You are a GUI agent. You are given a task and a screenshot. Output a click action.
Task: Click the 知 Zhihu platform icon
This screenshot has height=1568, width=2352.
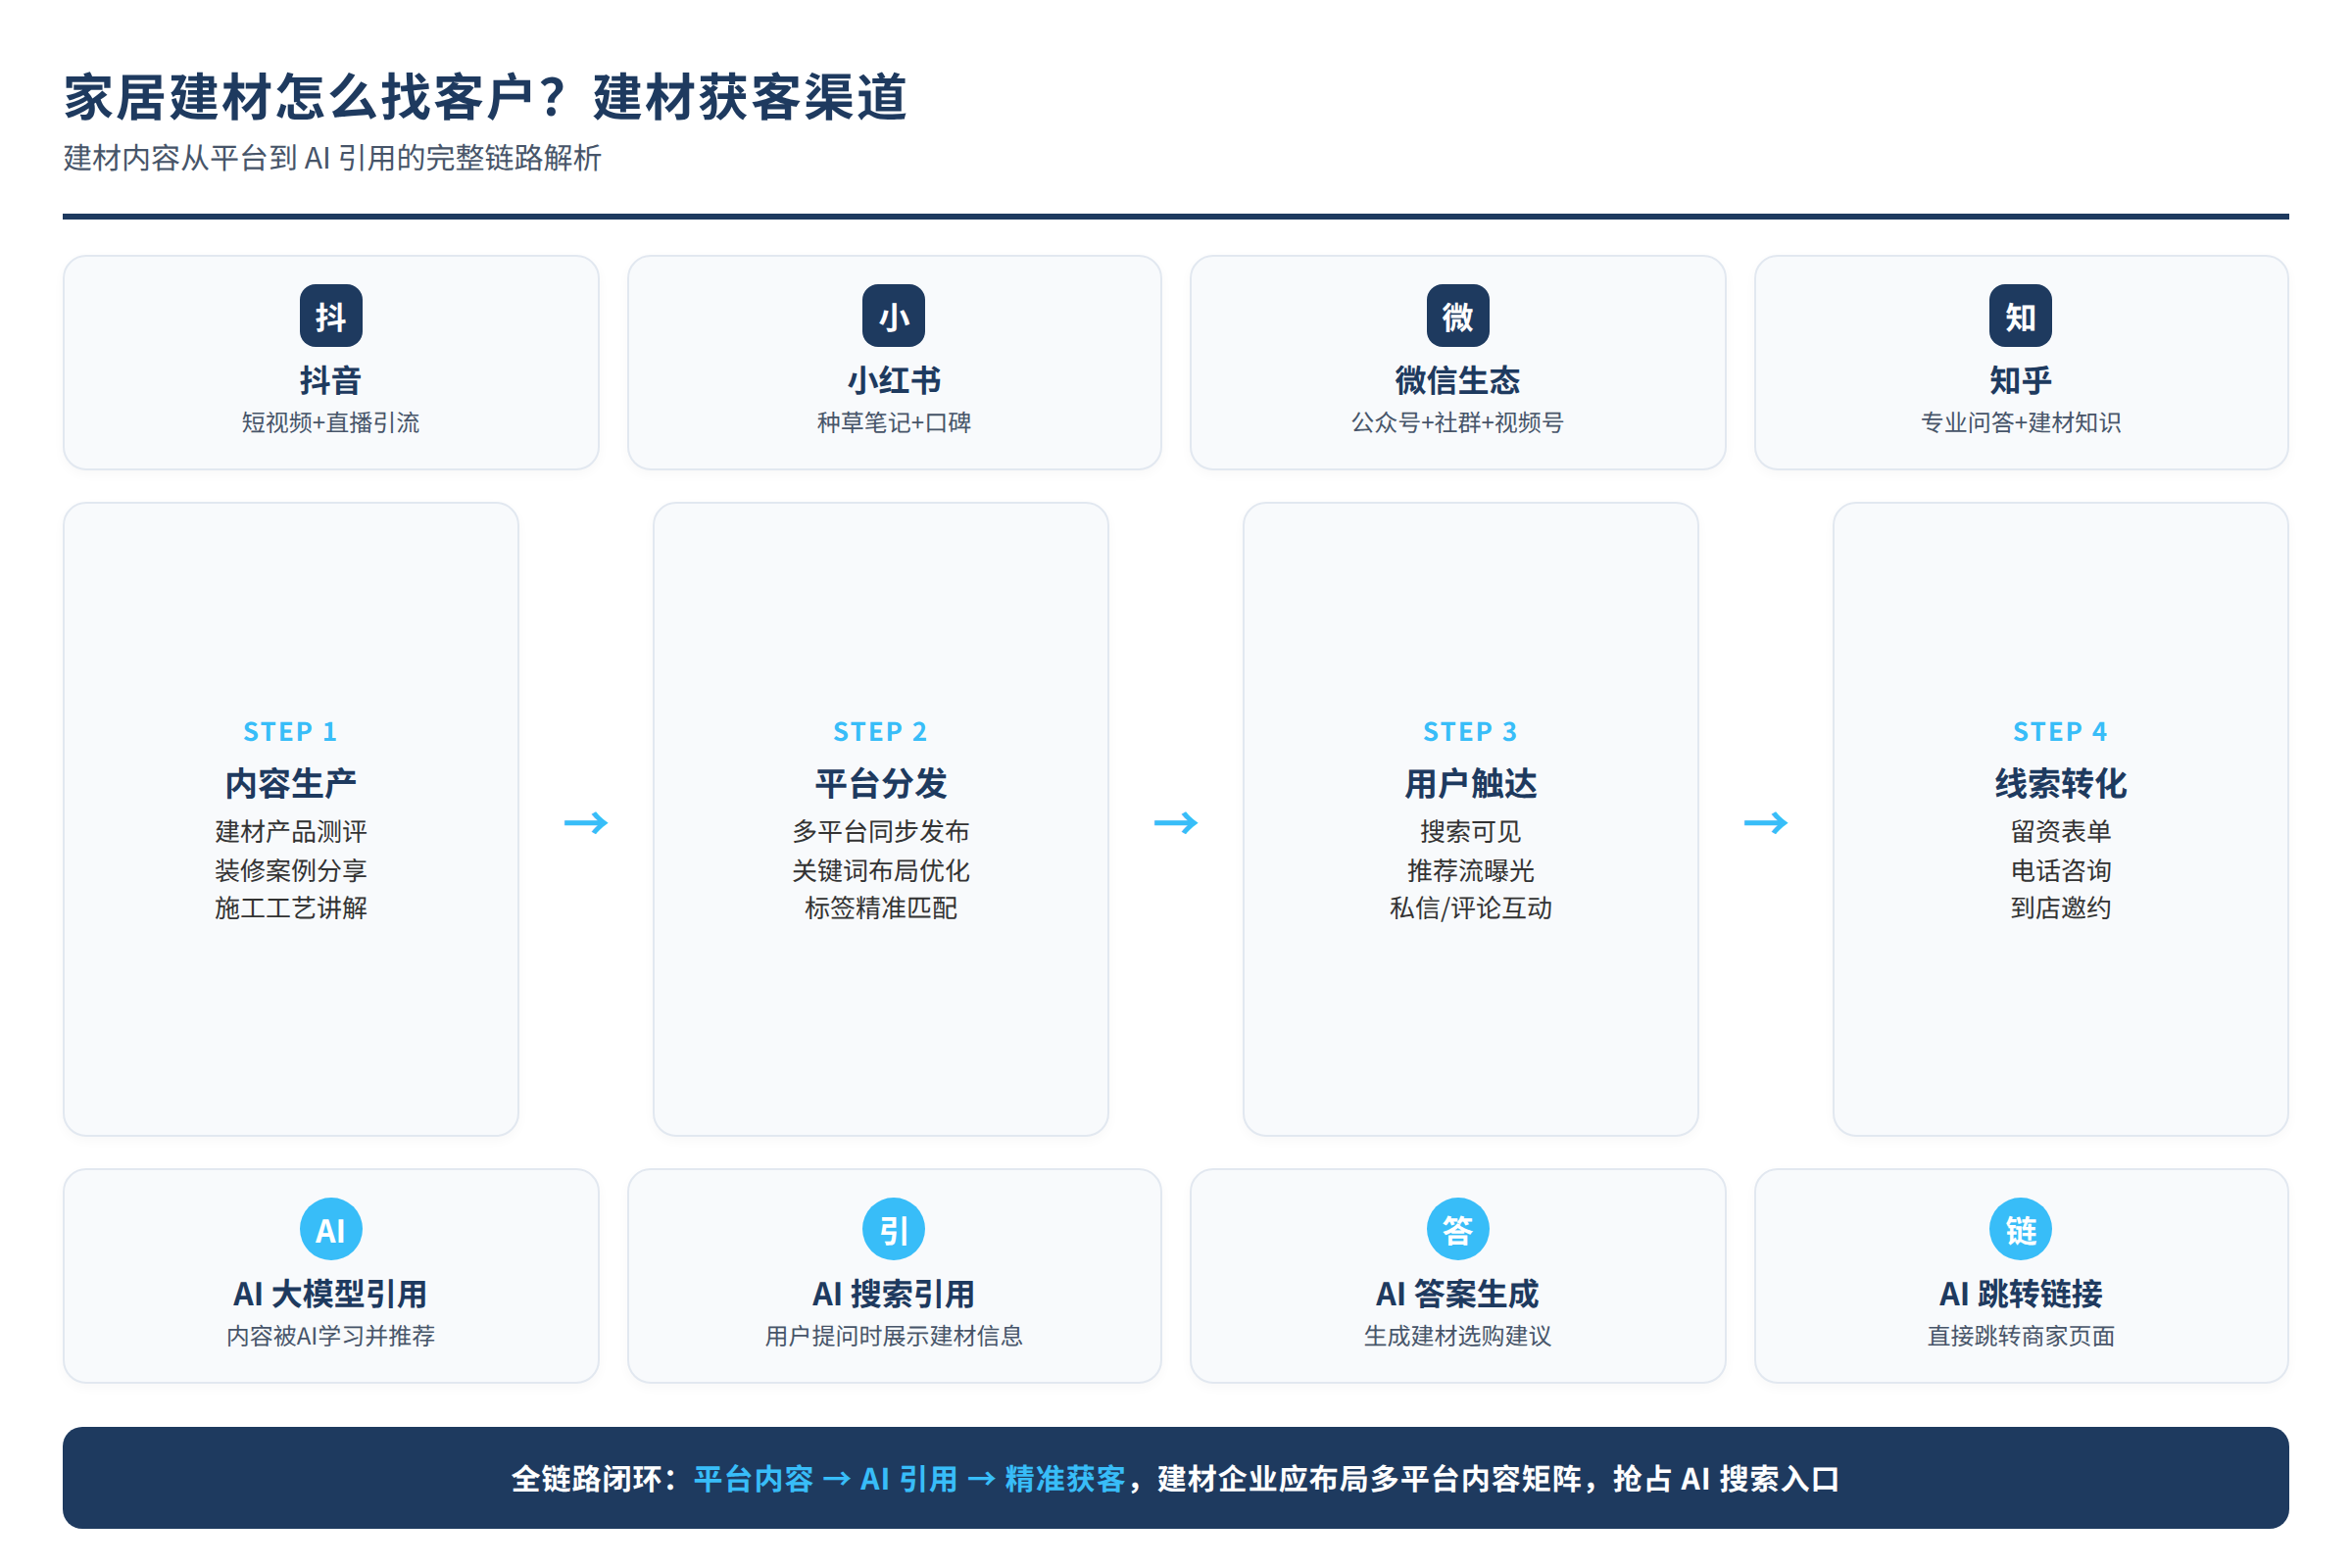(x=2021, y=316)
